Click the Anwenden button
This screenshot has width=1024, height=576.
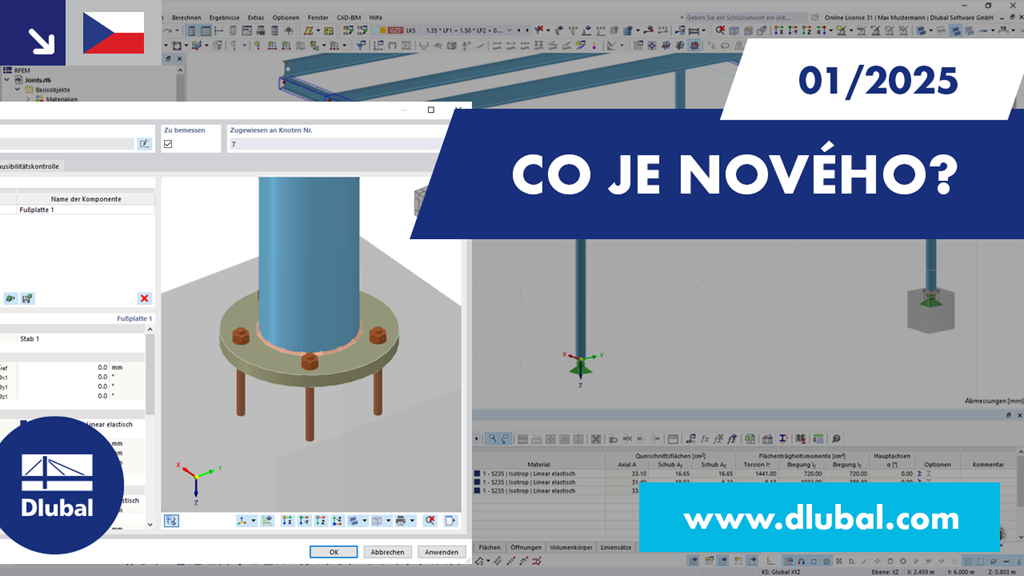tap(441, 552)
